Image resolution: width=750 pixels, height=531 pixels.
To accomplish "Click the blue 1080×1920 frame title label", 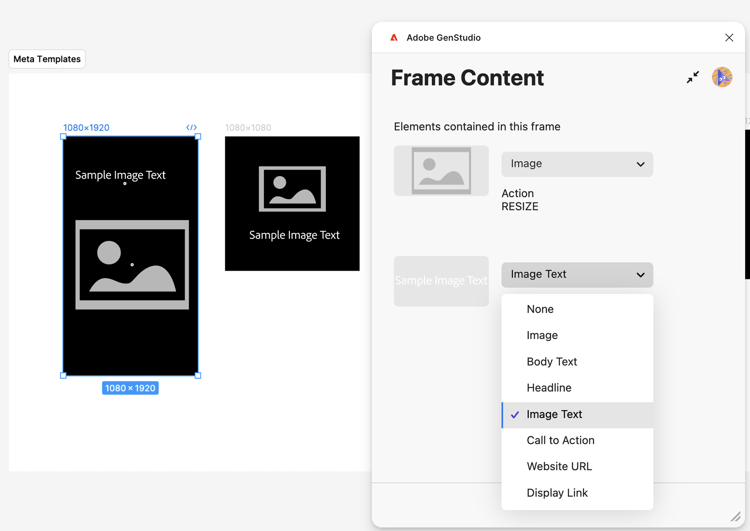I will click(86, 128).
